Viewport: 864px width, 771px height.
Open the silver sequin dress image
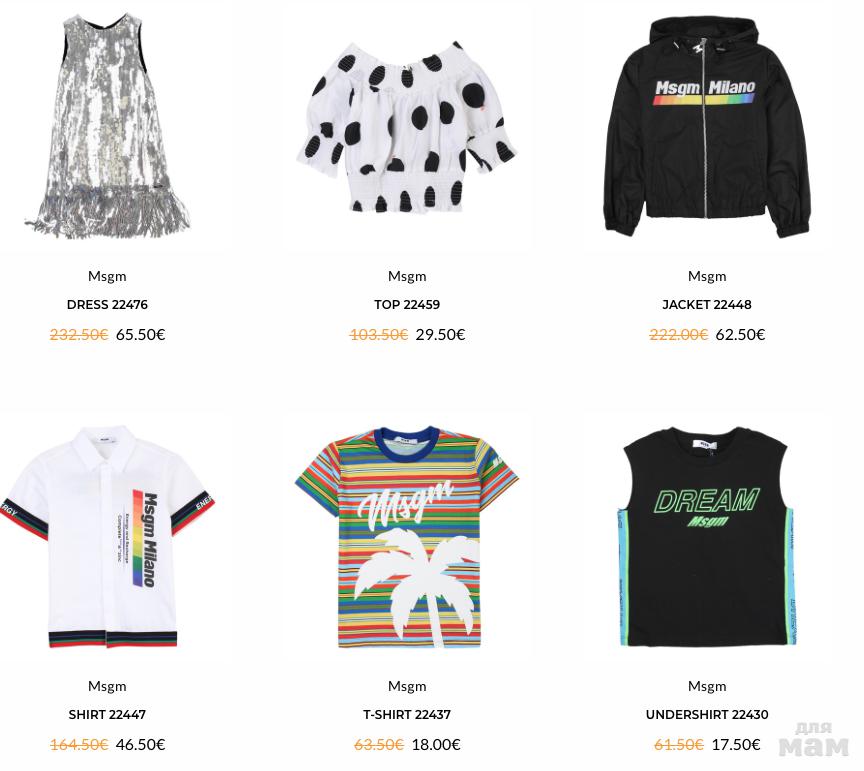[107, 126]
